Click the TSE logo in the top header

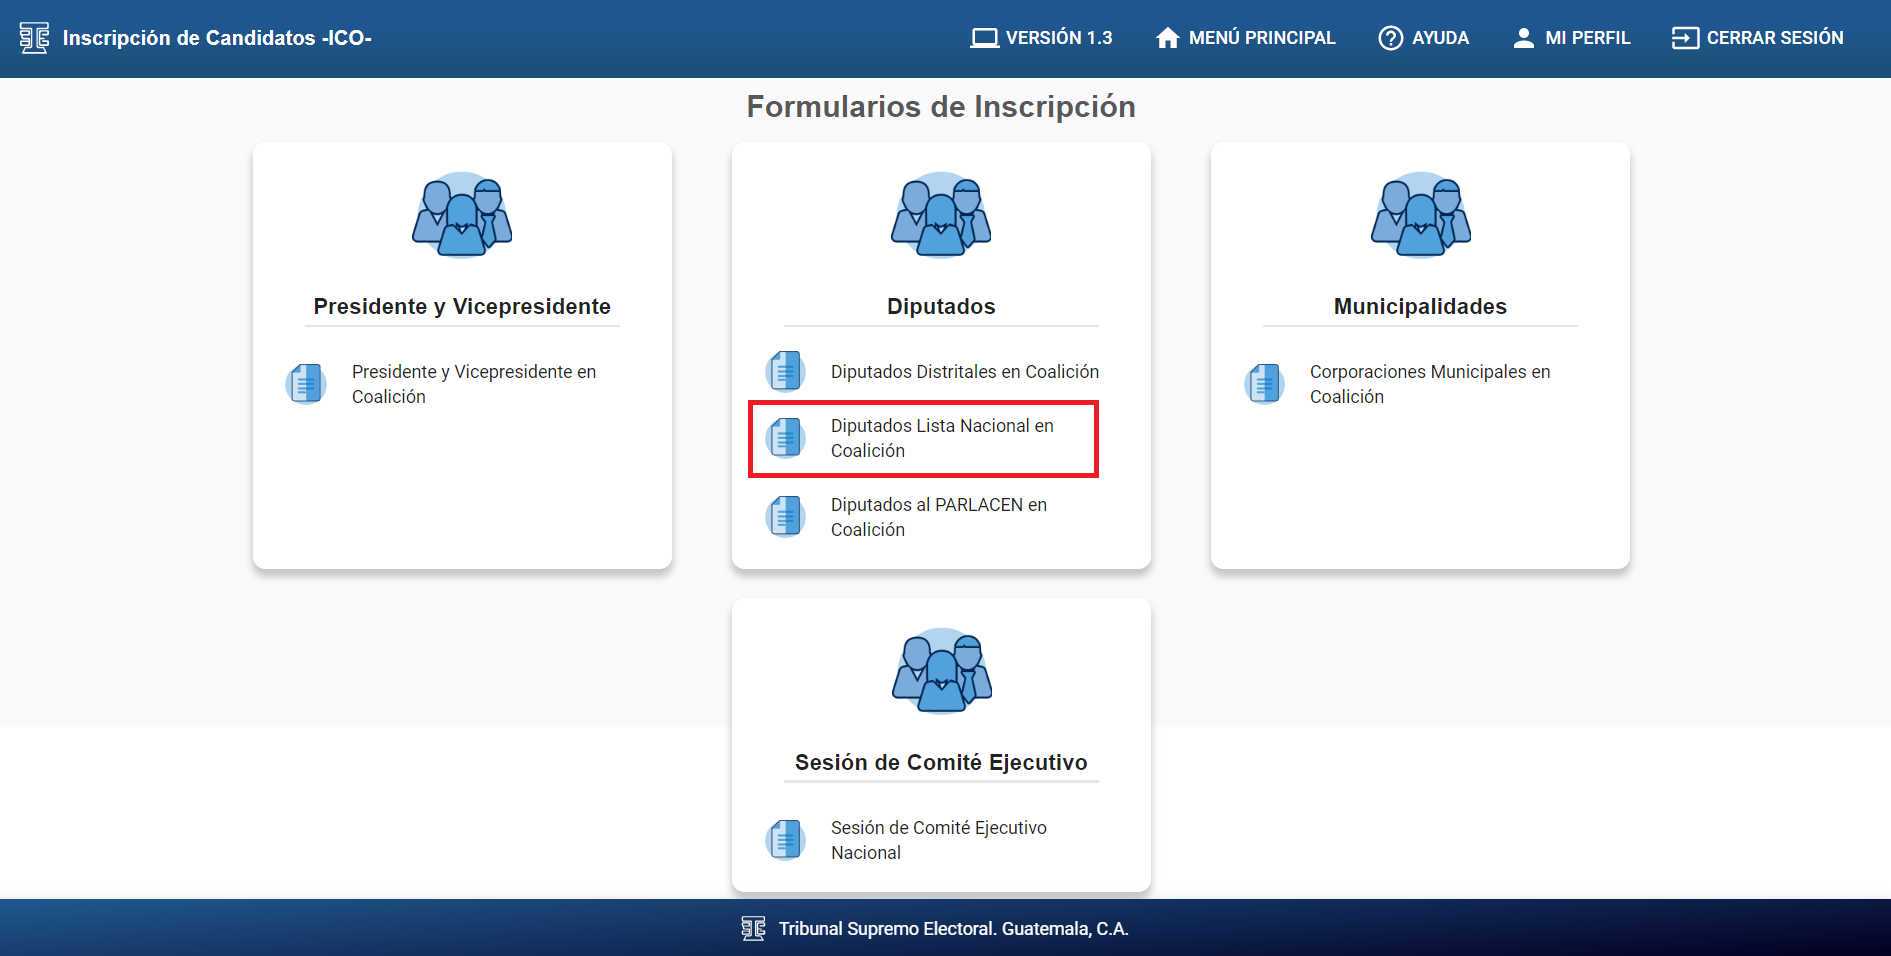[x=34, y=38]
